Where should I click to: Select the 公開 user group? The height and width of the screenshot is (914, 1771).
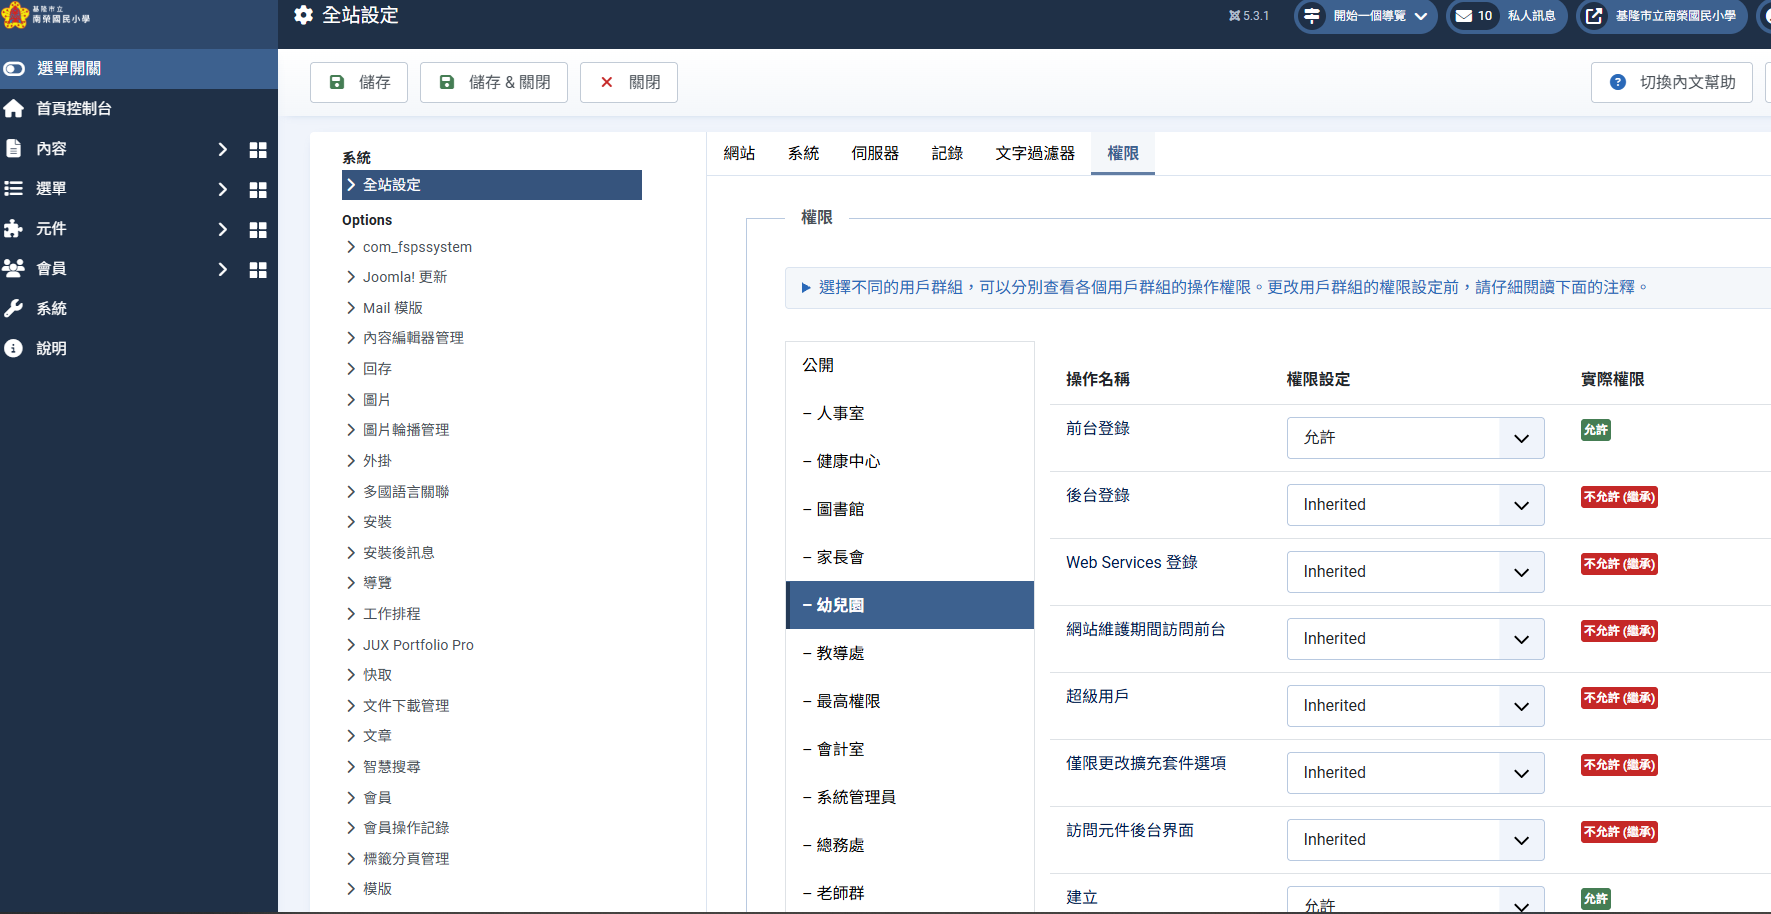pos(910,365)
